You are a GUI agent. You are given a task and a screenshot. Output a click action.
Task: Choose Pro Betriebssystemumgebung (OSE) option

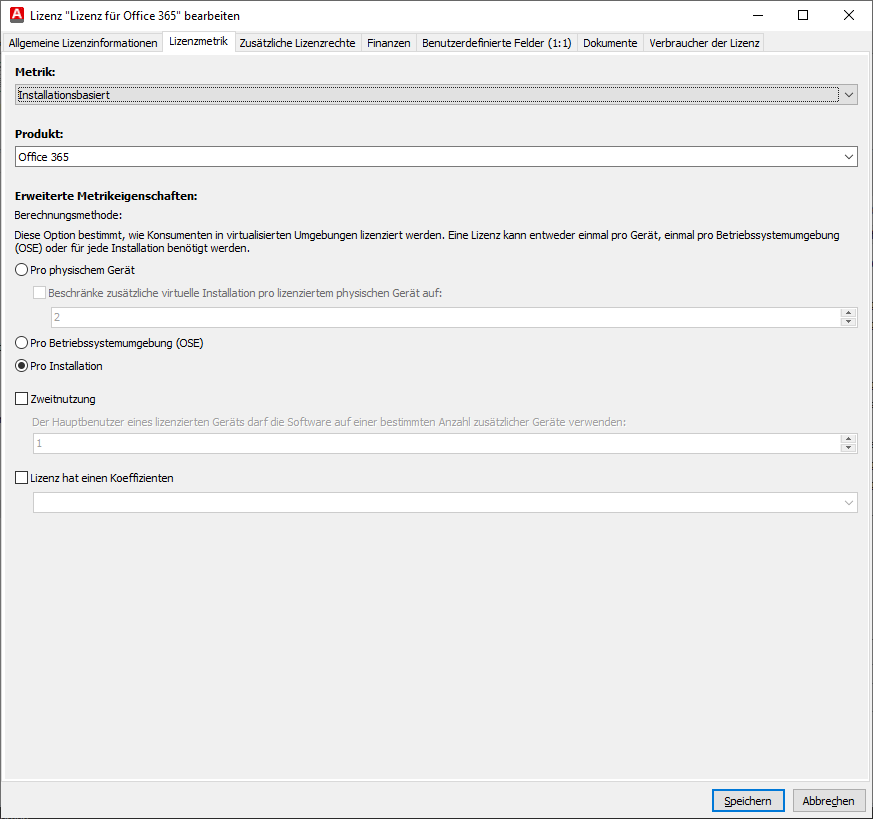22,343
